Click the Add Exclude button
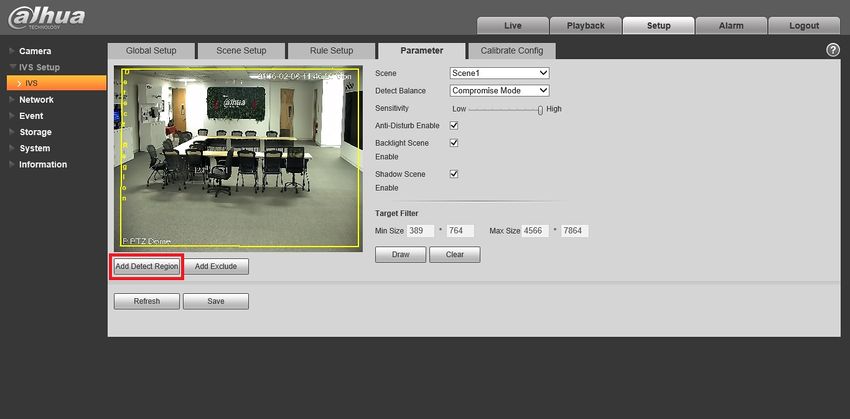850x419 pixels. click(216, 267)
